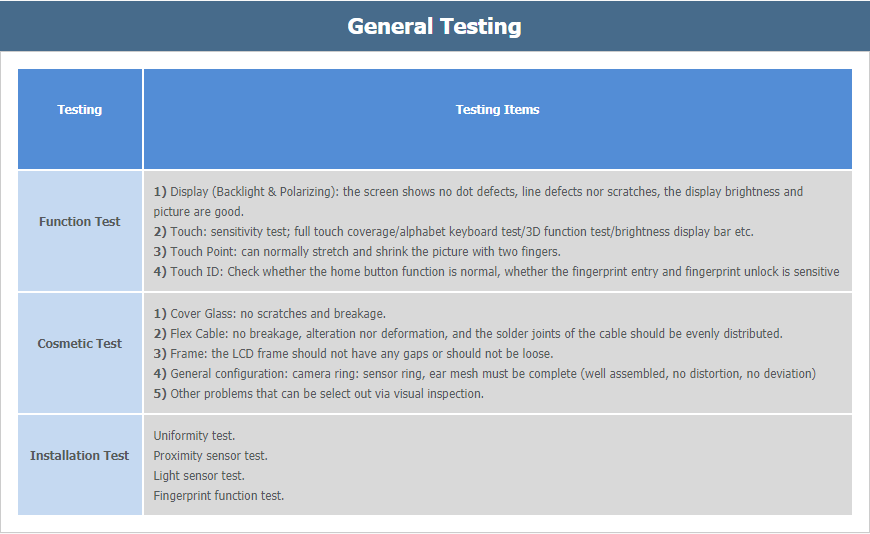Click the Touch ID home button line
Viewport: 870px width, 534px height.
[x=497, y=271]
